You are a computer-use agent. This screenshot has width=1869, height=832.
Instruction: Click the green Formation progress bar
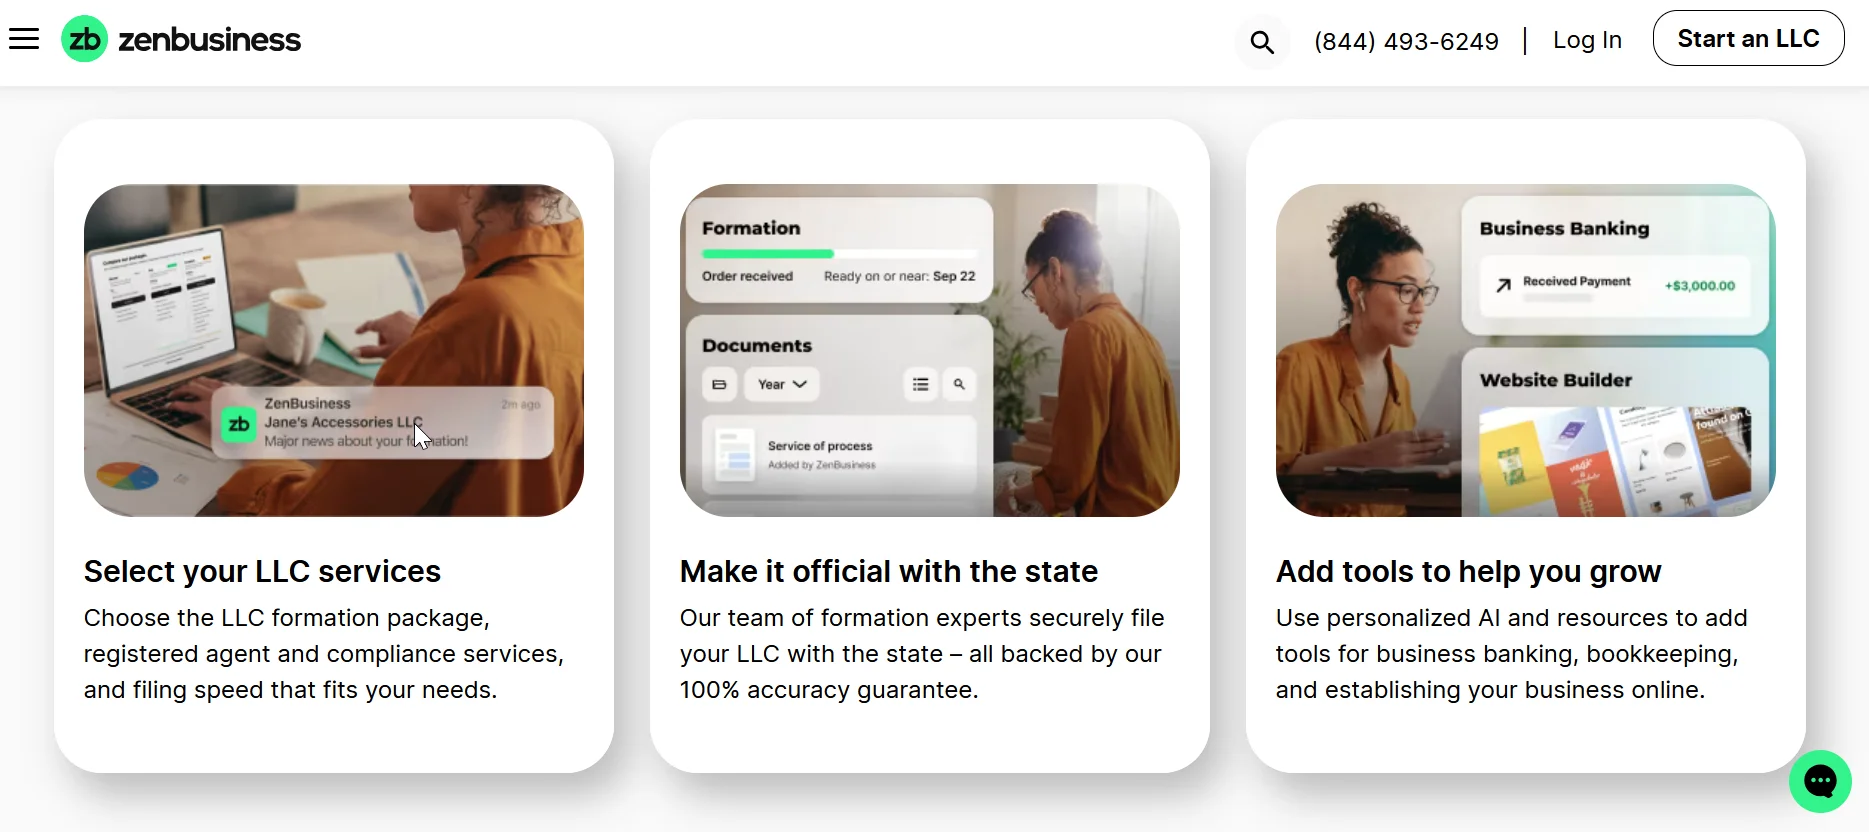pos(767,254)
